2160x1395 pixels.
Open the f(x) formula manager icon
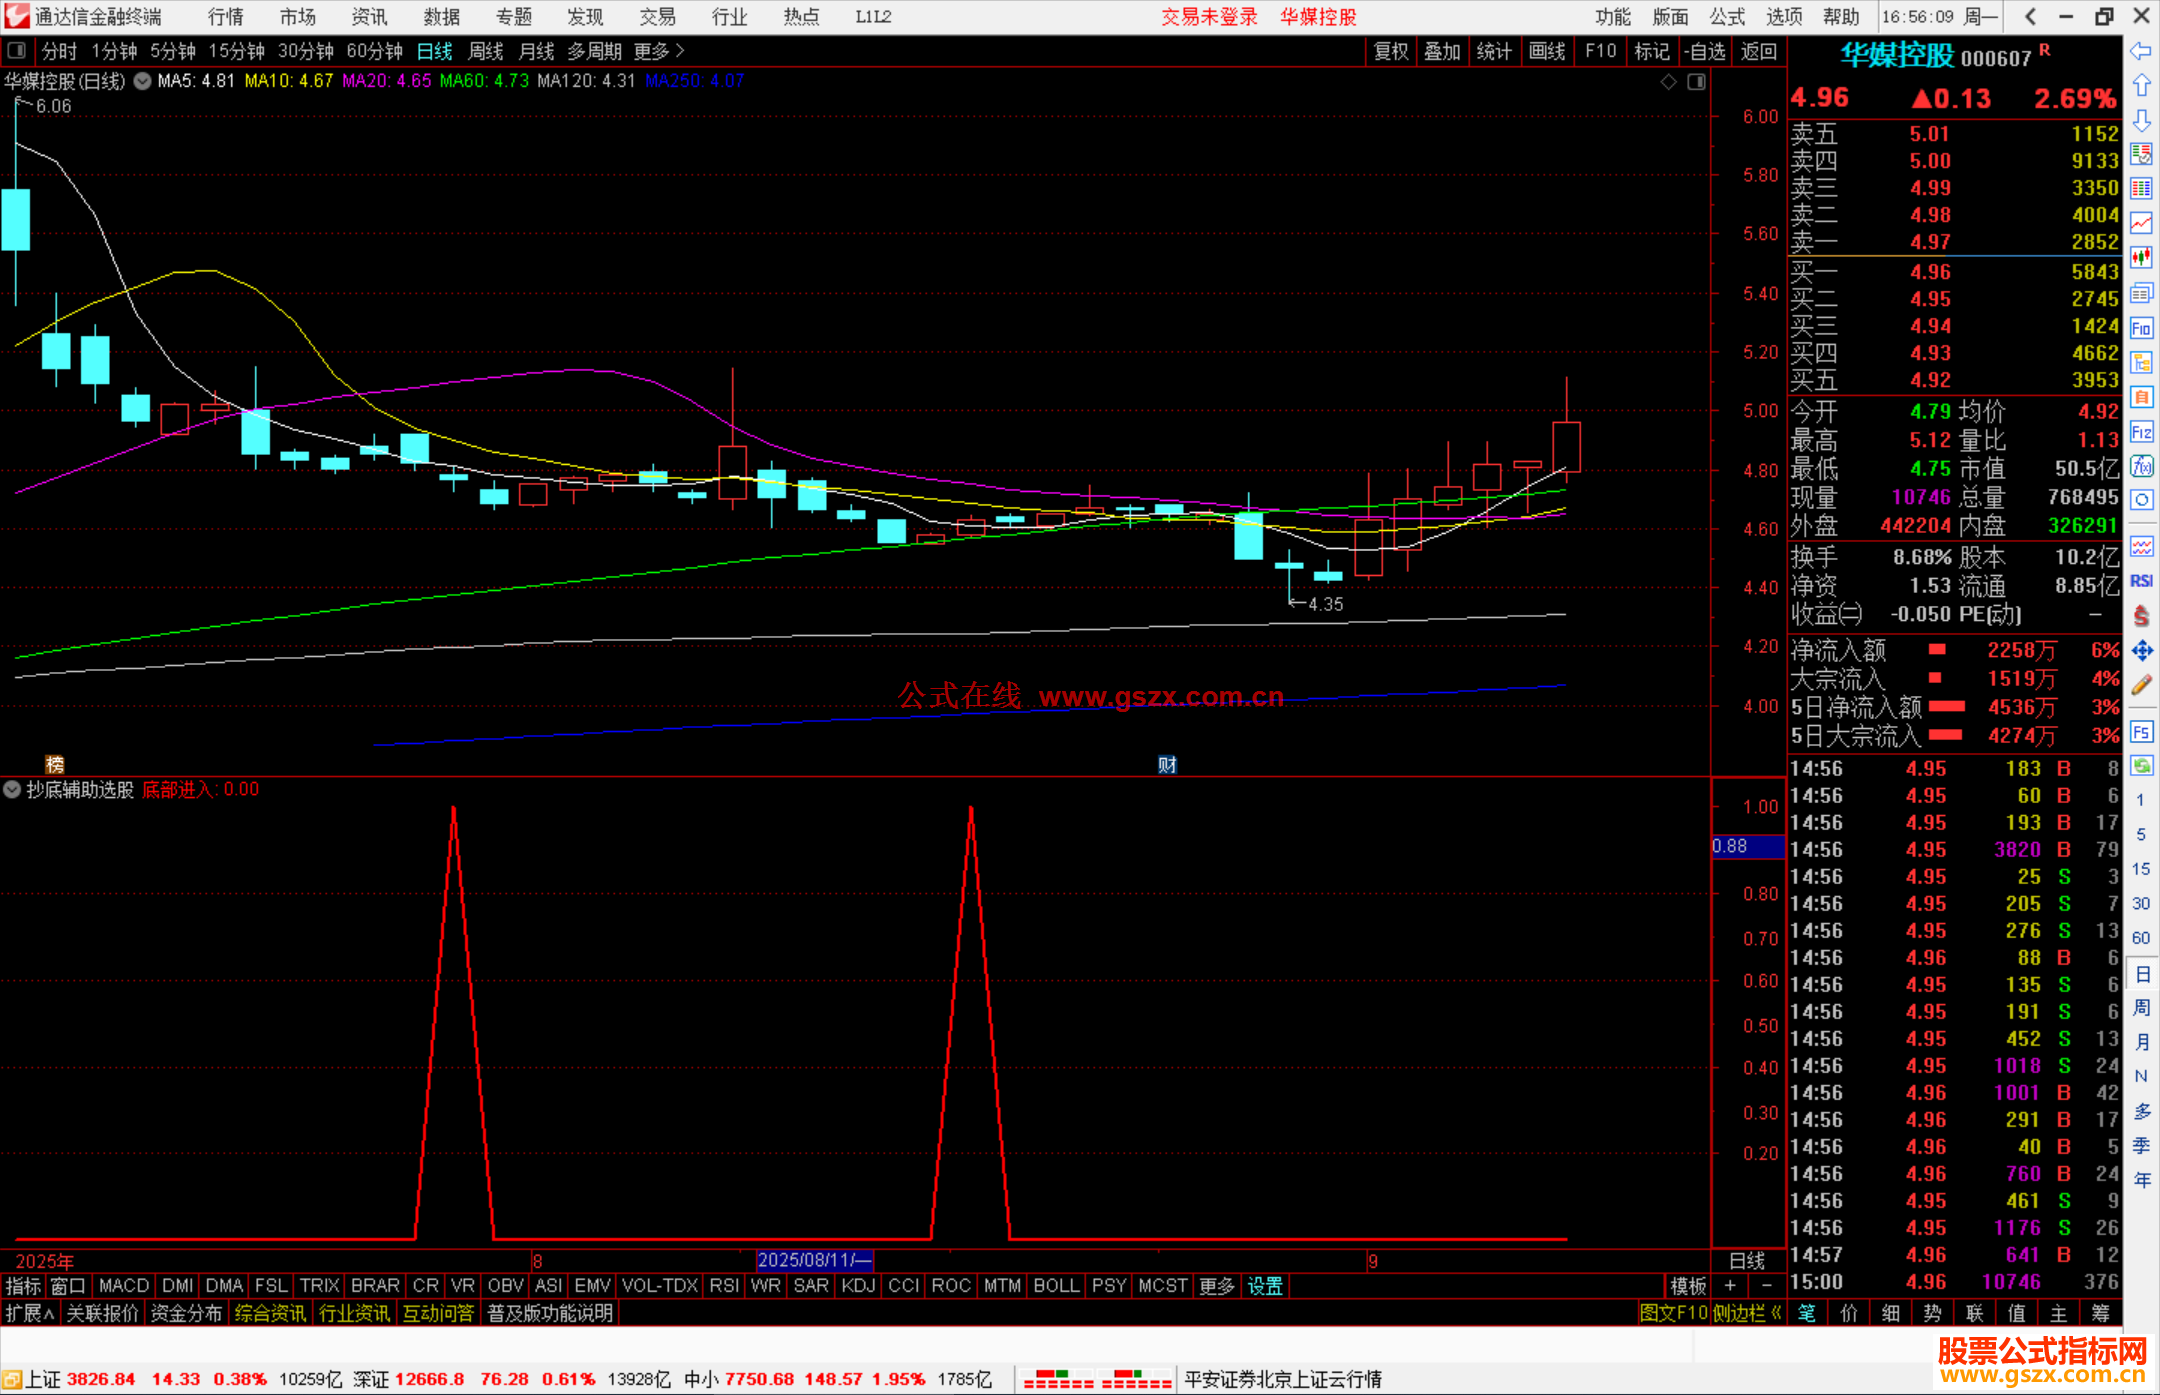[2141, 466]
